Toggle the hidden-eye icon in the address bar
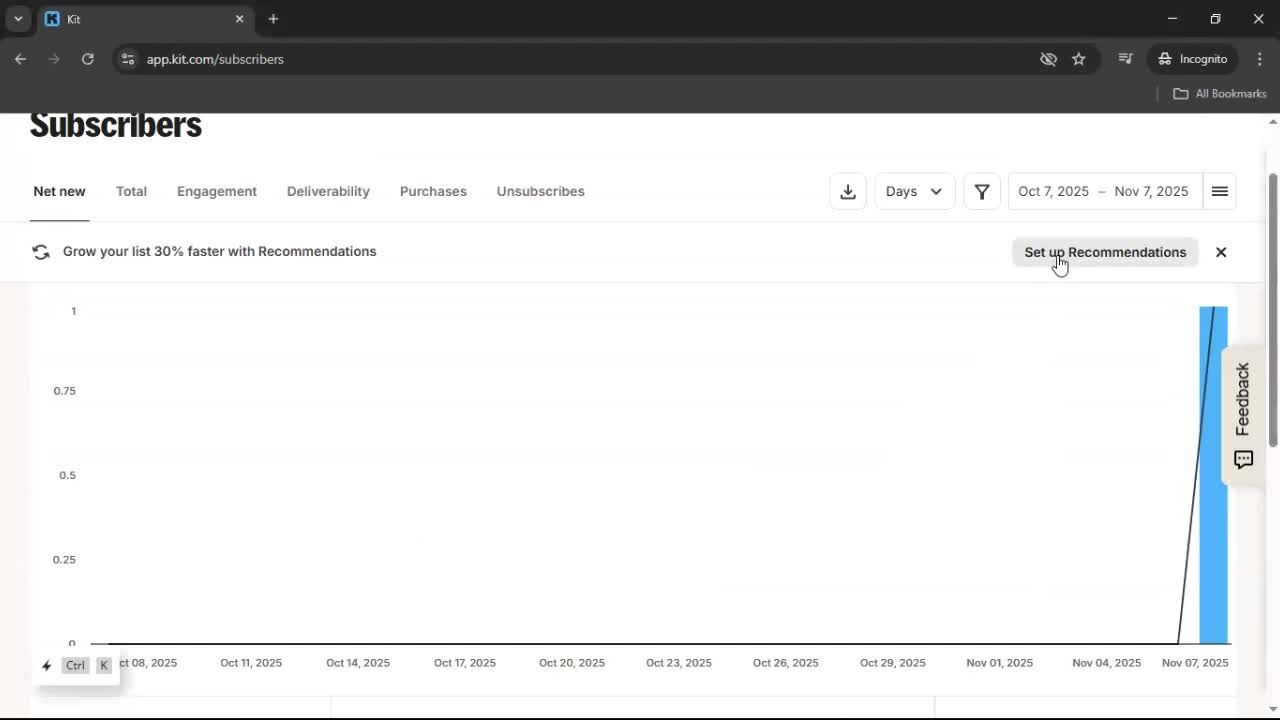 click(x=1048, y=58)
